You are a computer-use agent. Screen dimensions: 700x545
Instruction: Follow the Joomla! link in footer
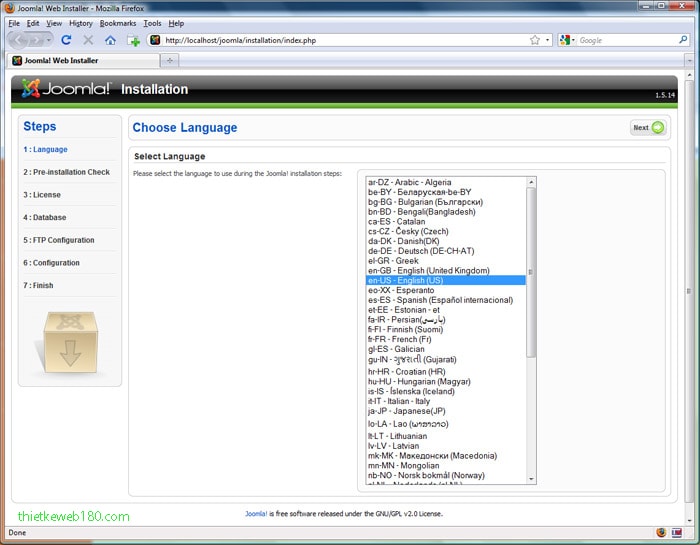tap(256, 514)
